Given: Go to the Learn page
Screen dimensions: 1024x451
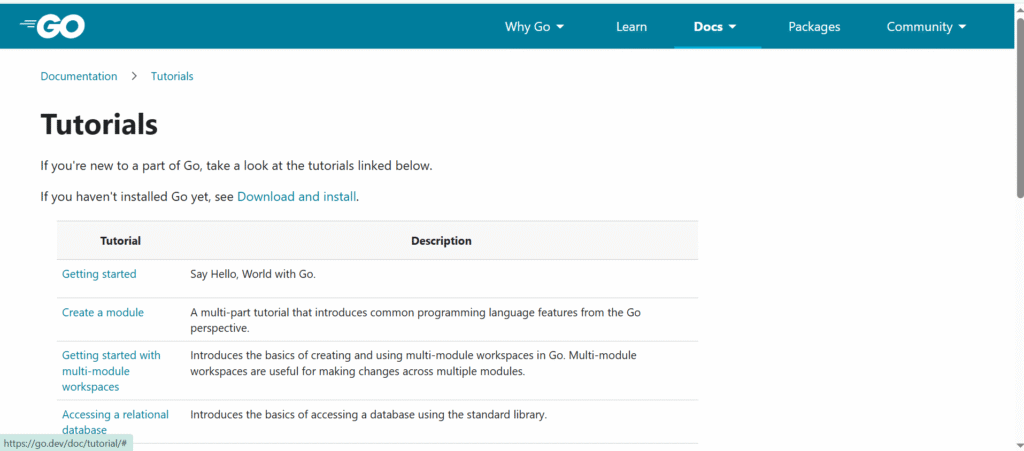Looking at the screenshot, I should pyautogui.click(x=632, y=27).
